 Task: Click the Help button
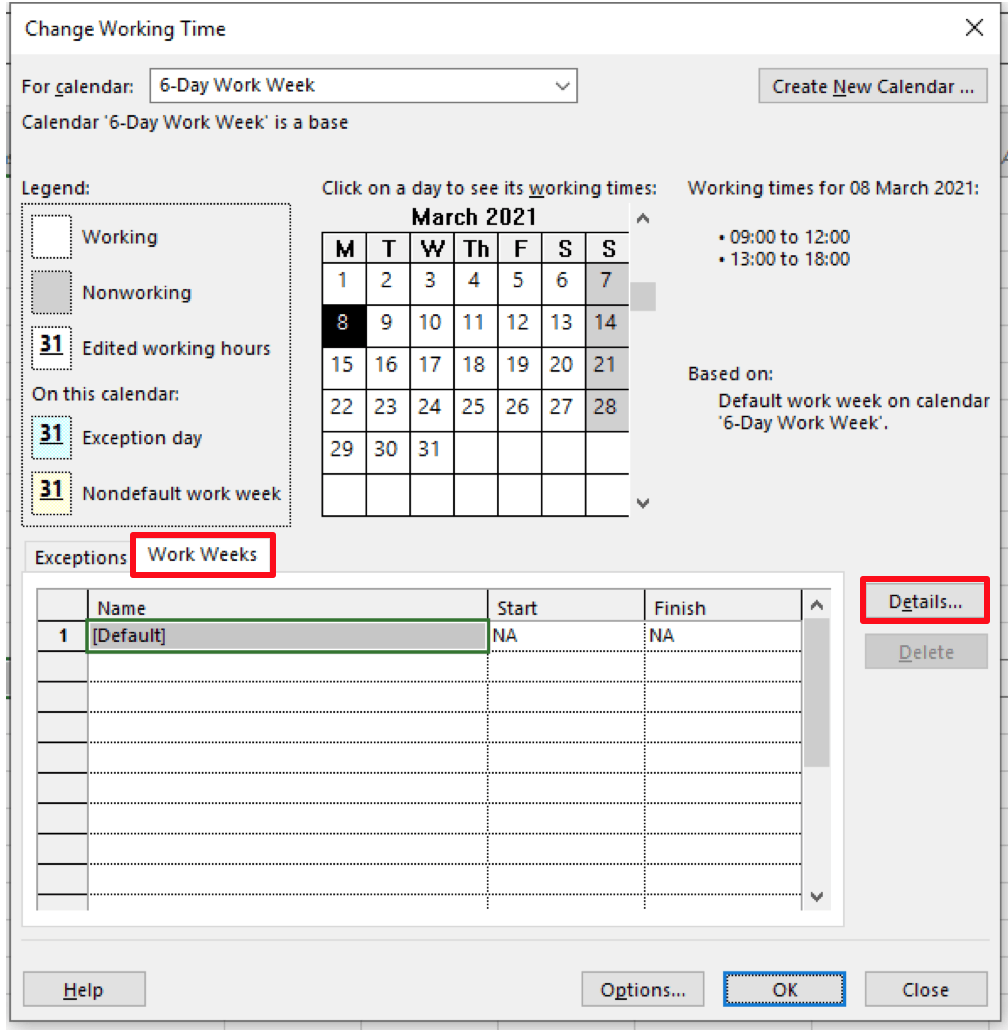click(83, 989)
